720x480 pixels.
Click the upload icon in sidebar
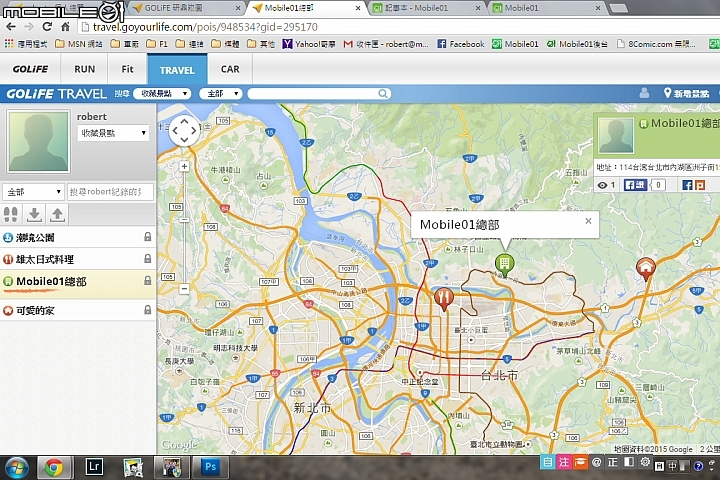[57, 214]
